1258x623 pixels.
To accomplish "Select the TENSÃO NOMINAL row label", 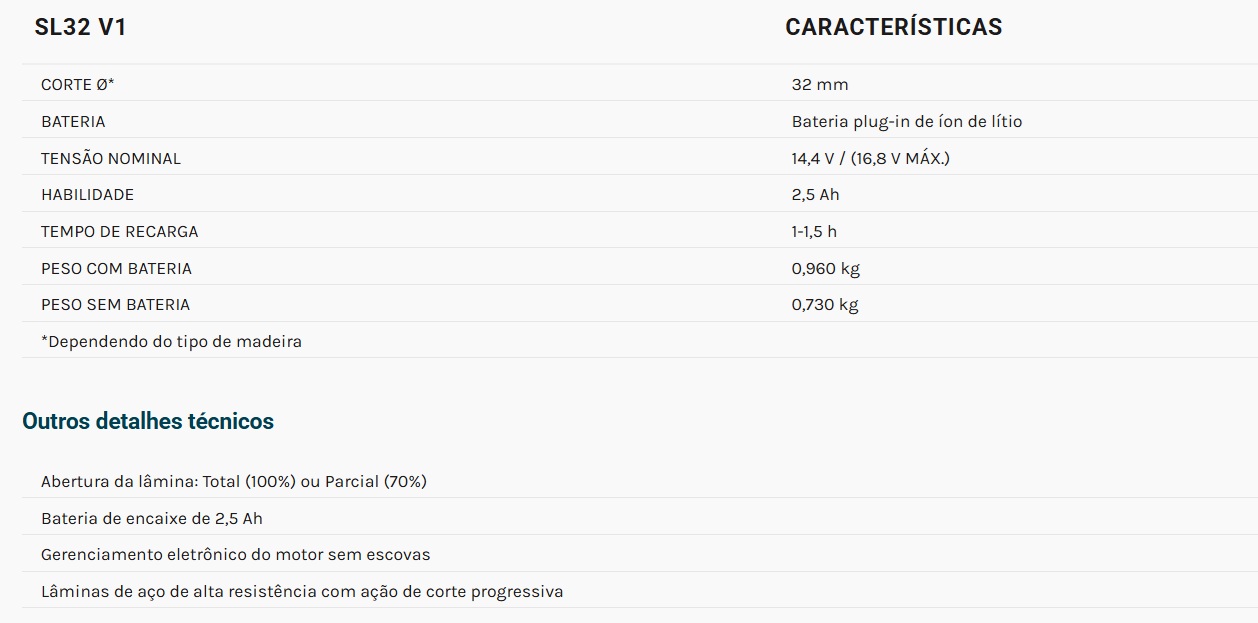I will pyautogui.click(x=111, y=159).
